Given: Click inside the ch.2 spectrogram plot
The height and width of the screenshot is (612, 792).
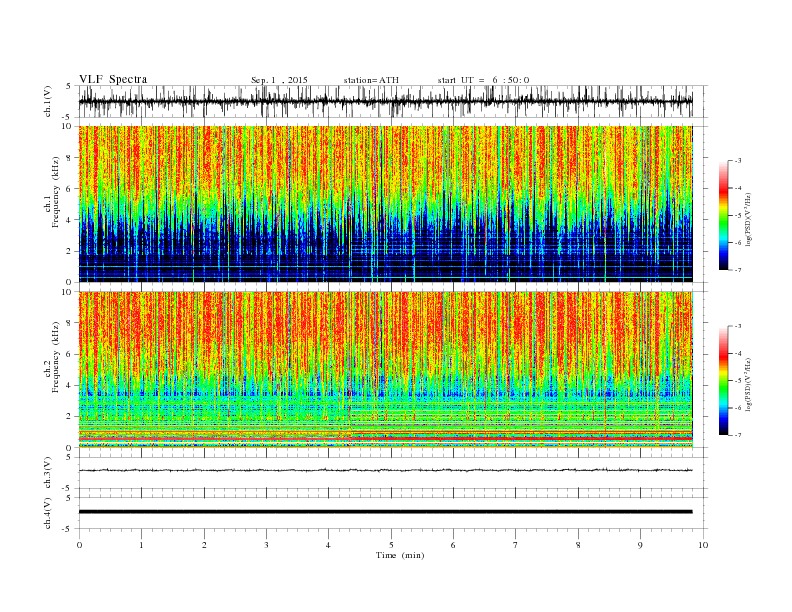Looking at the screenshot, I should coord(385,369).
